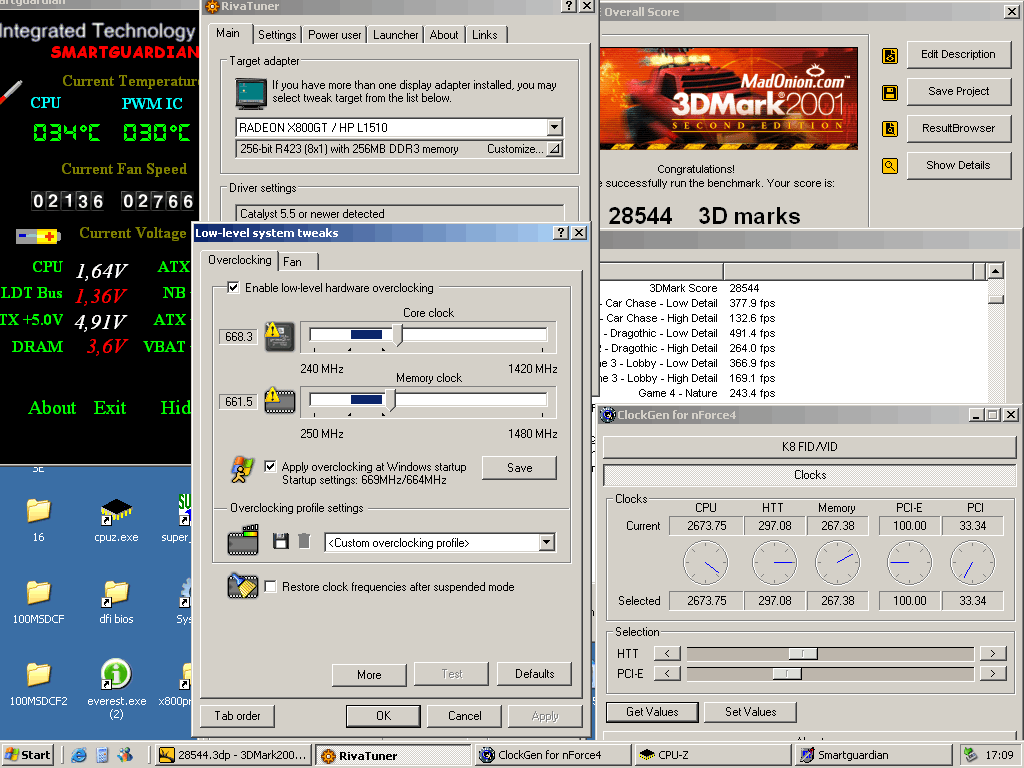The width and height of the screenshot is (1024, 768).
Task: Click Cancel in Low-level system tweaks
Action: tap(464, 716)
